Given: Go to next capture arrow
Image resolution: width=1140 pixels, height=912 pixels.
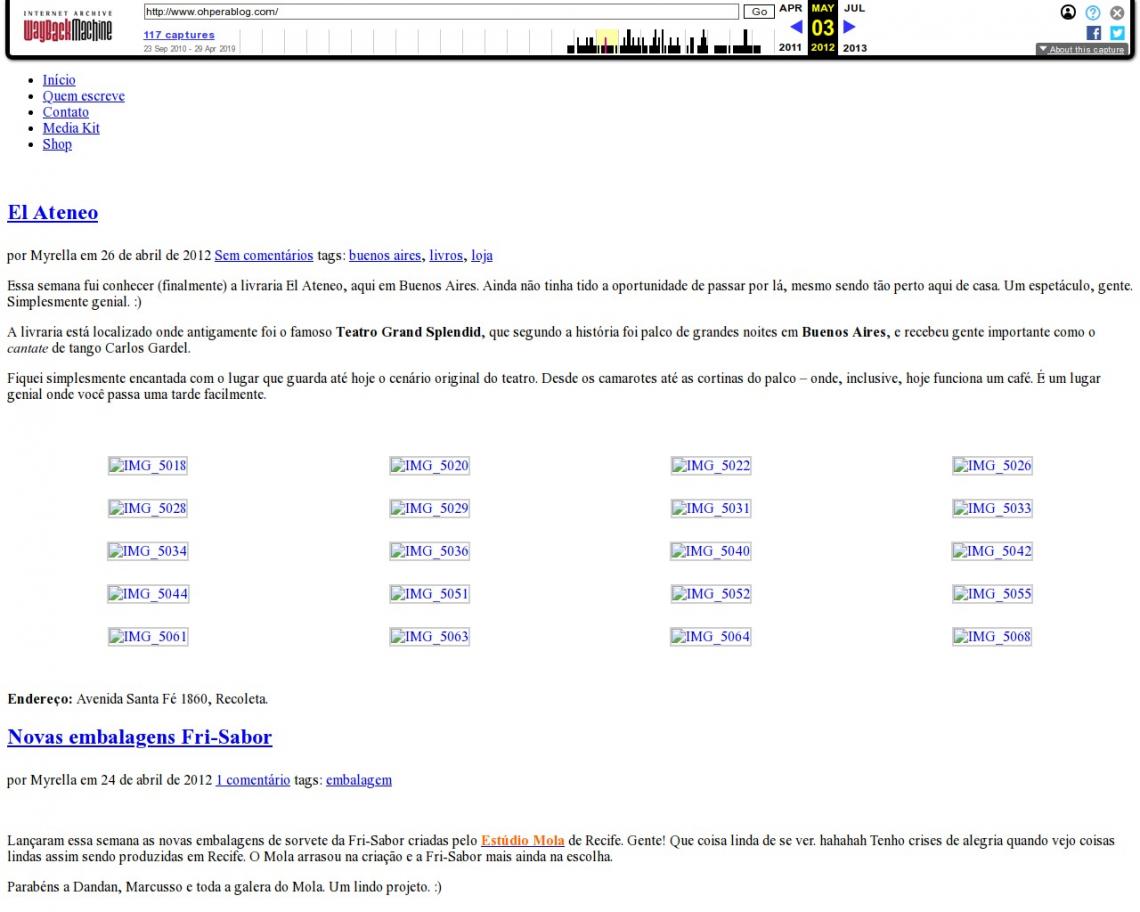Looking at the screenshot, I should point(849,27).
